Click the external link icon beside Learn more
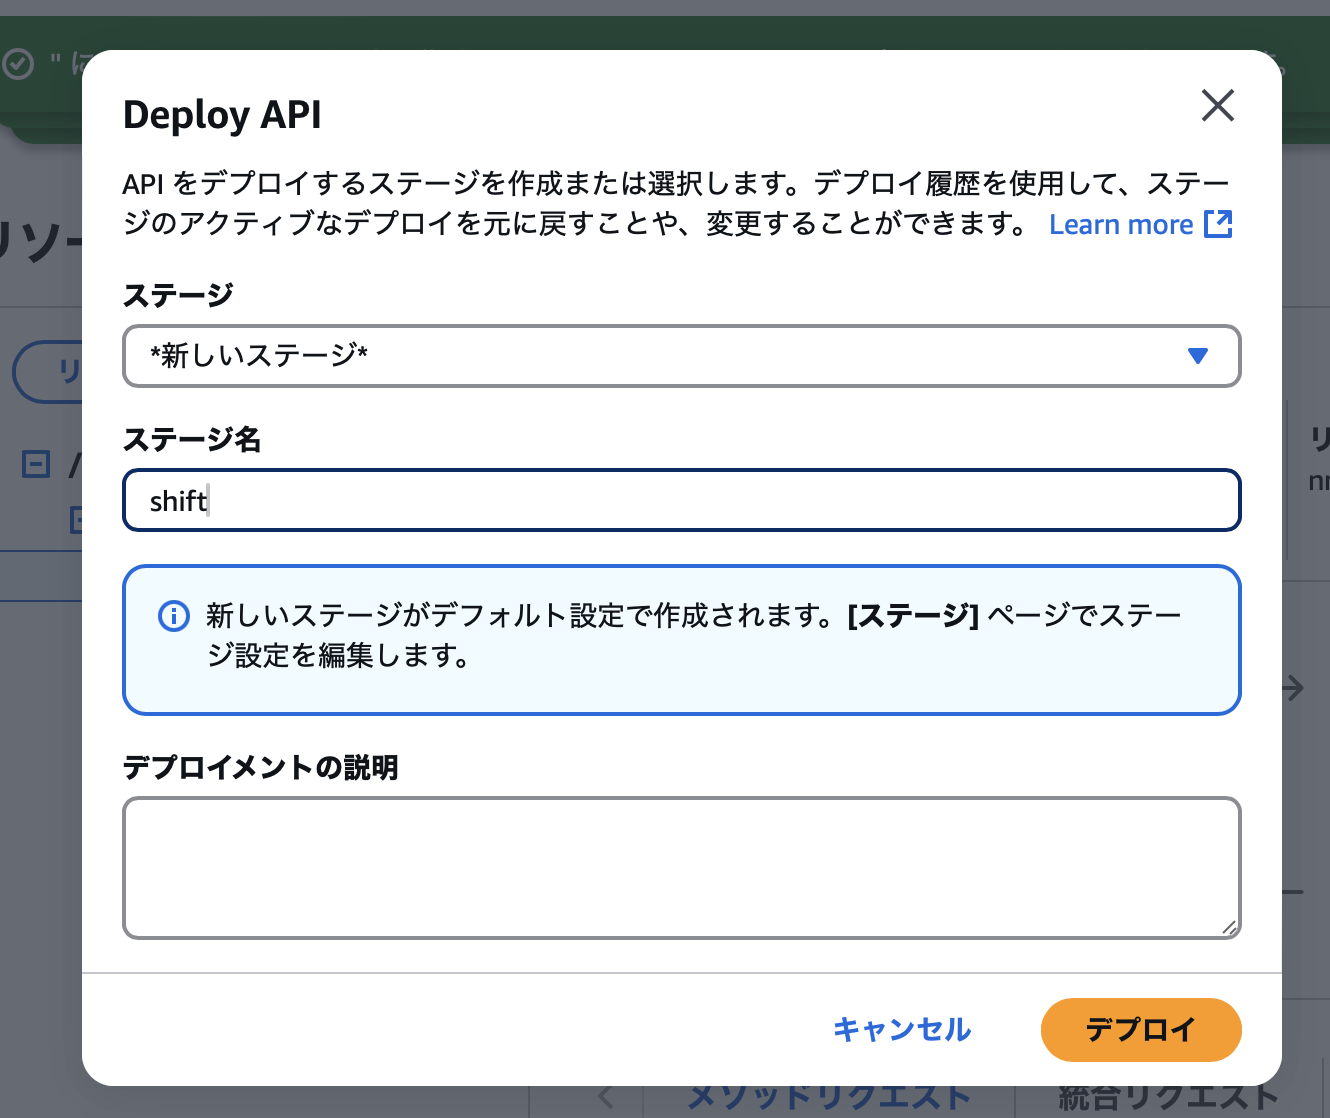This screenshot has width=1330, height=1118. point(1218,224)
